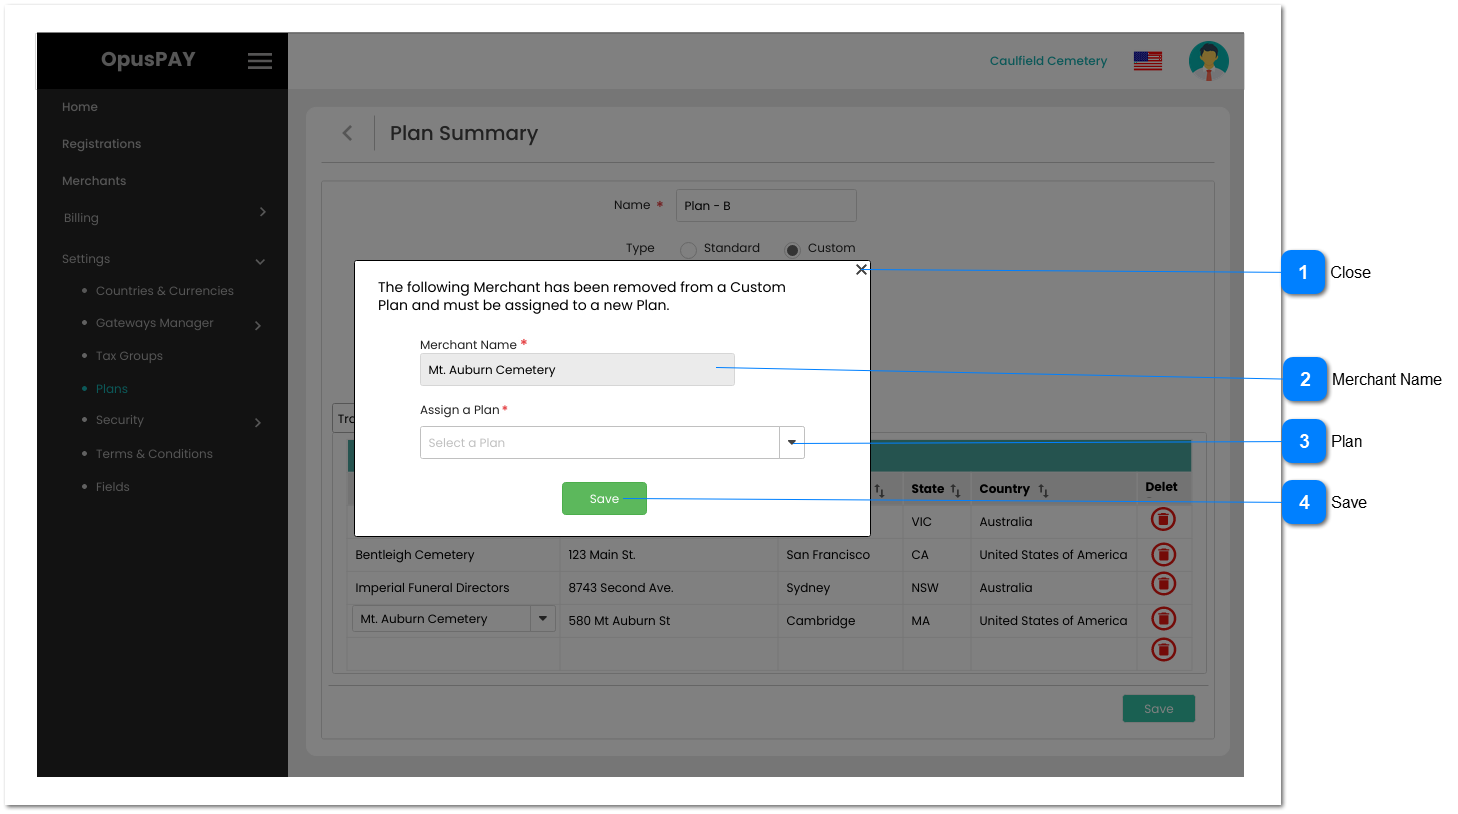Click Save in the merchant dialog
1458x814 pixels.
point(604,498)
